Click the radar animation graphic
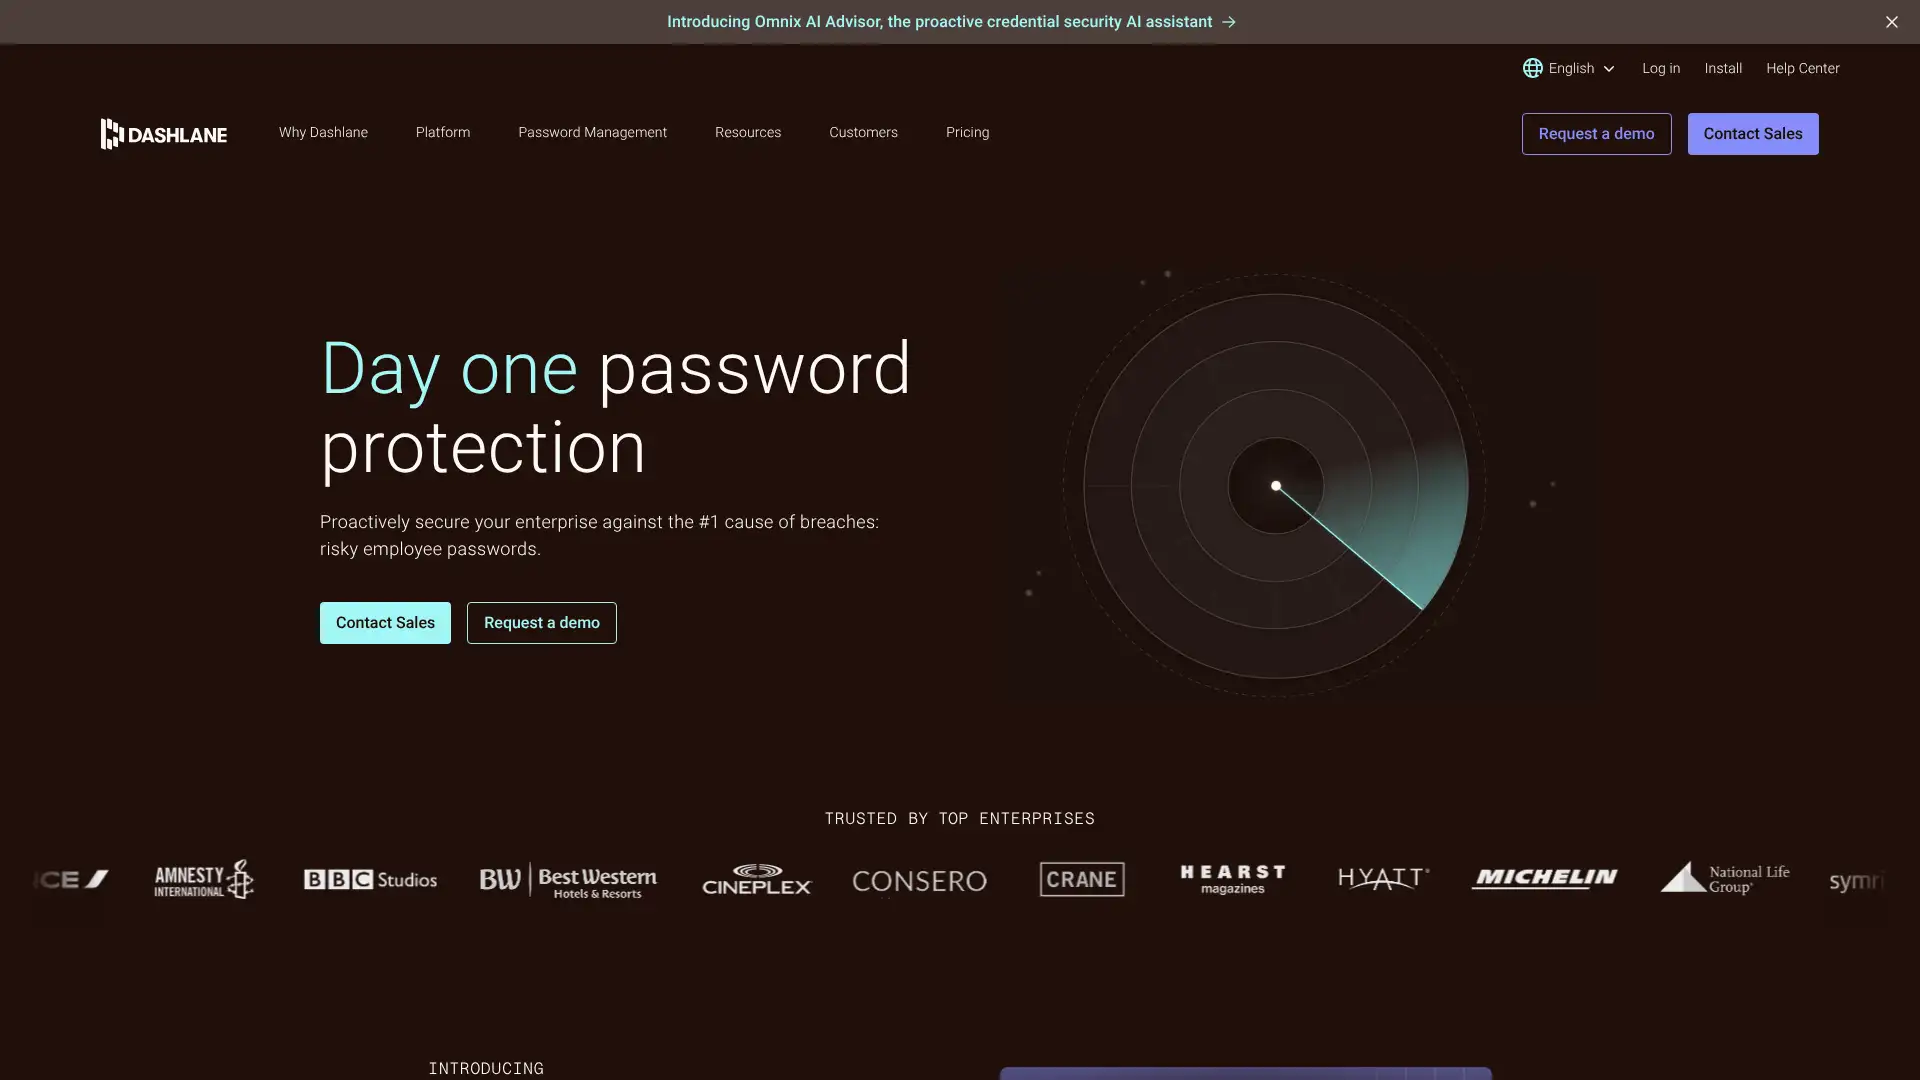Screen dimensions: 1920x1080 coord(1275,486)
